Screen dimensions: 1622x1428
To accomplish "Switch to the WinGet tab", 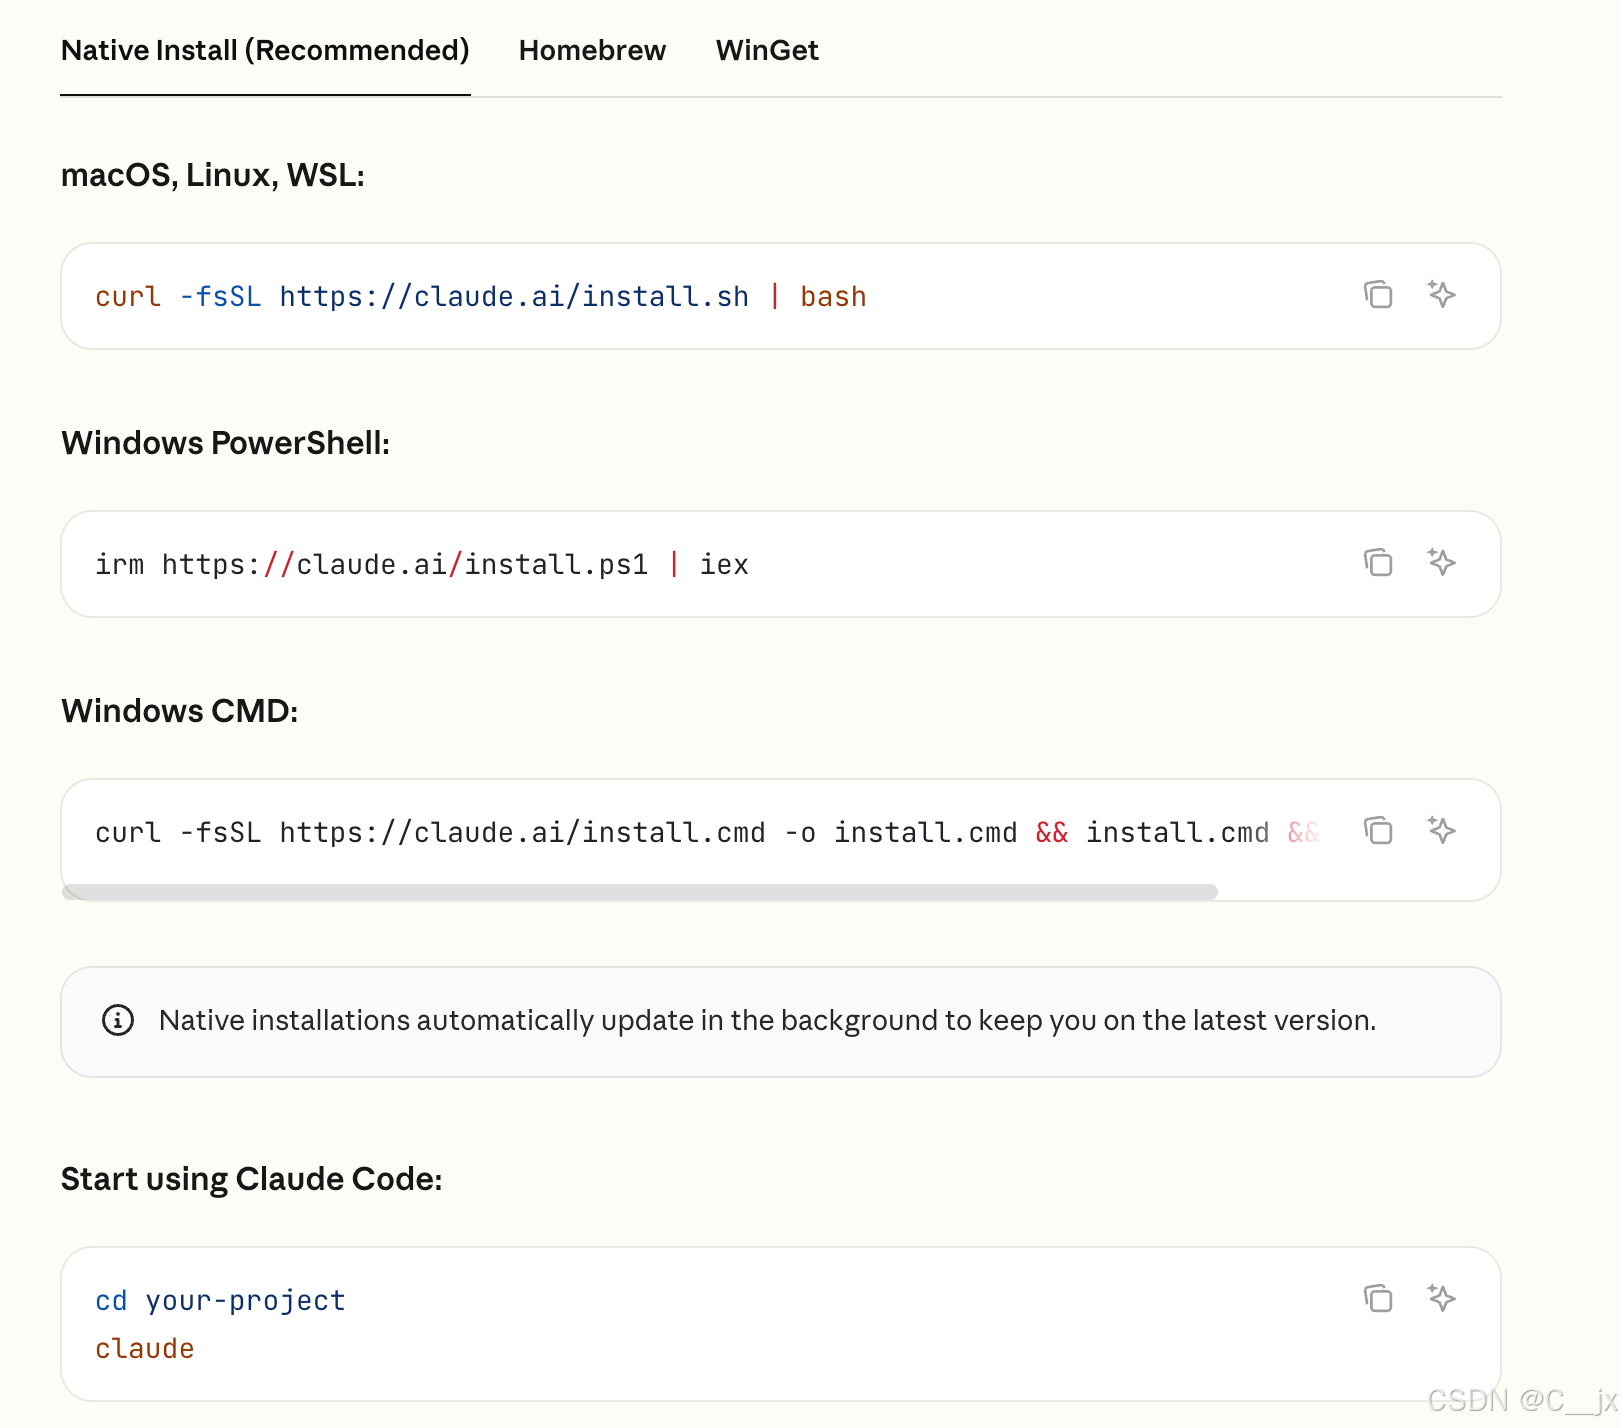I will click(x=767, y=50).
